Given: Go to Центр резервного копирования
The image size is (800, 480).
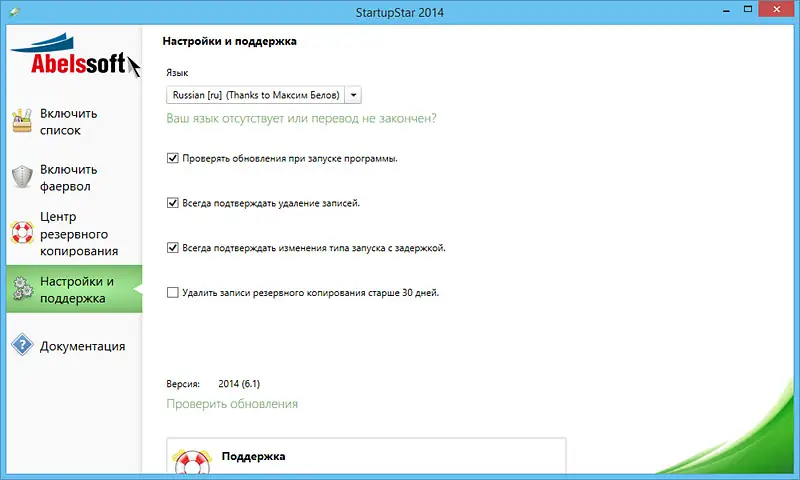Looking at the screenshot, I should coord(74,234).
